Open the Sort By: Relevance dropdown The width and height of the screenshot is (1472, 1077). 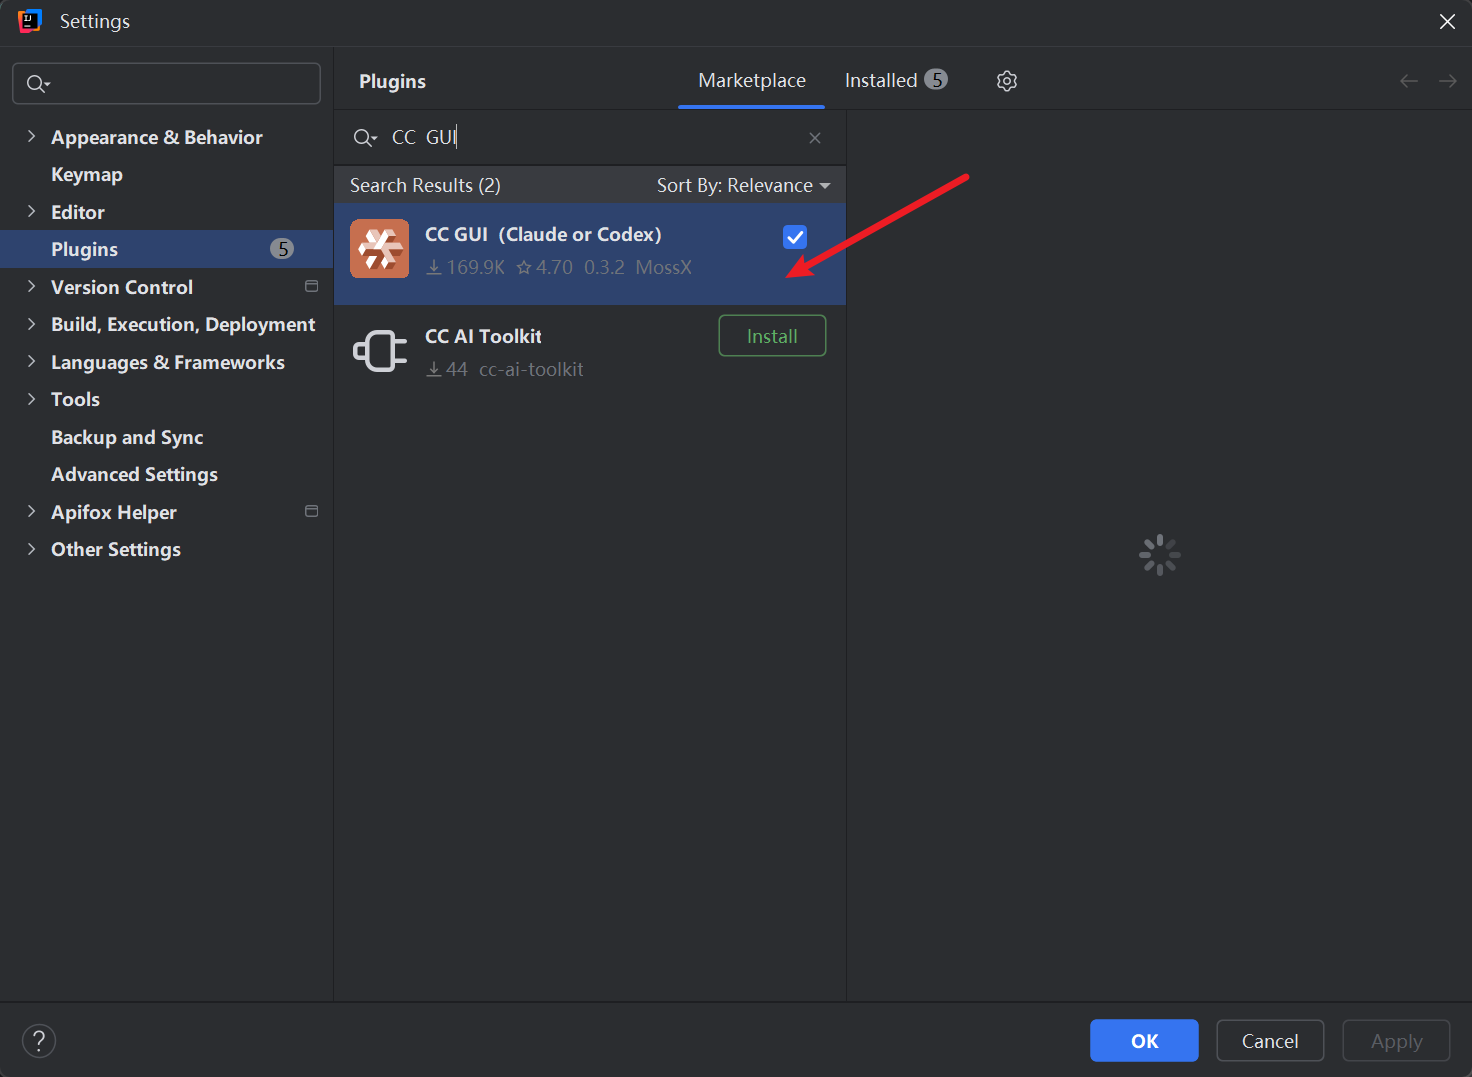pyautogui.click(x=743, y=186)
